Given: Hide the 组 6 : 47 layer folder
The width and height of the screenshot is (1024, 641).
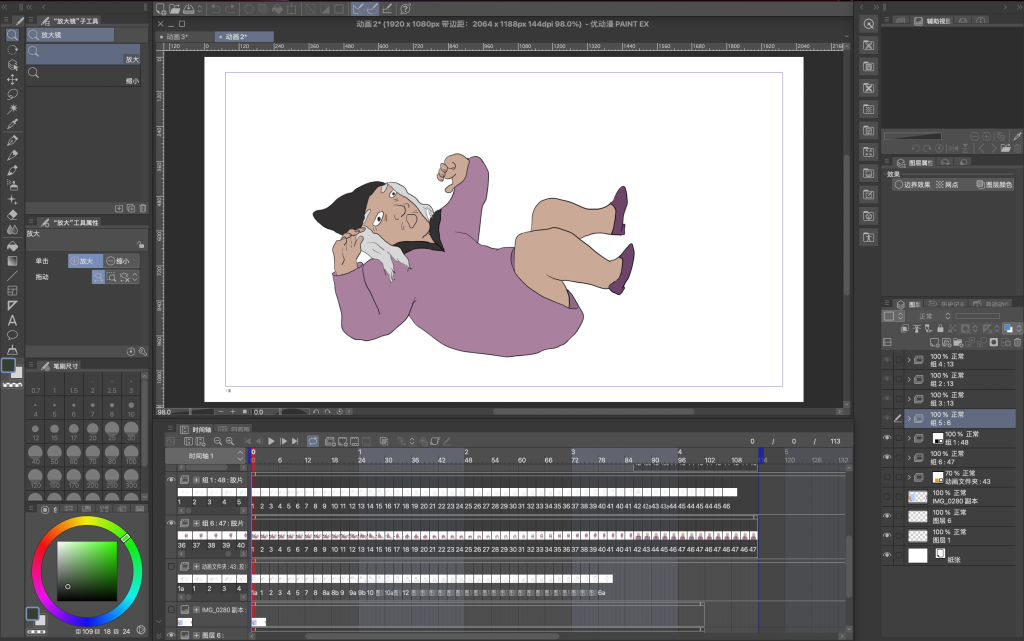Looking at the screenshot, I should (887, 458).
